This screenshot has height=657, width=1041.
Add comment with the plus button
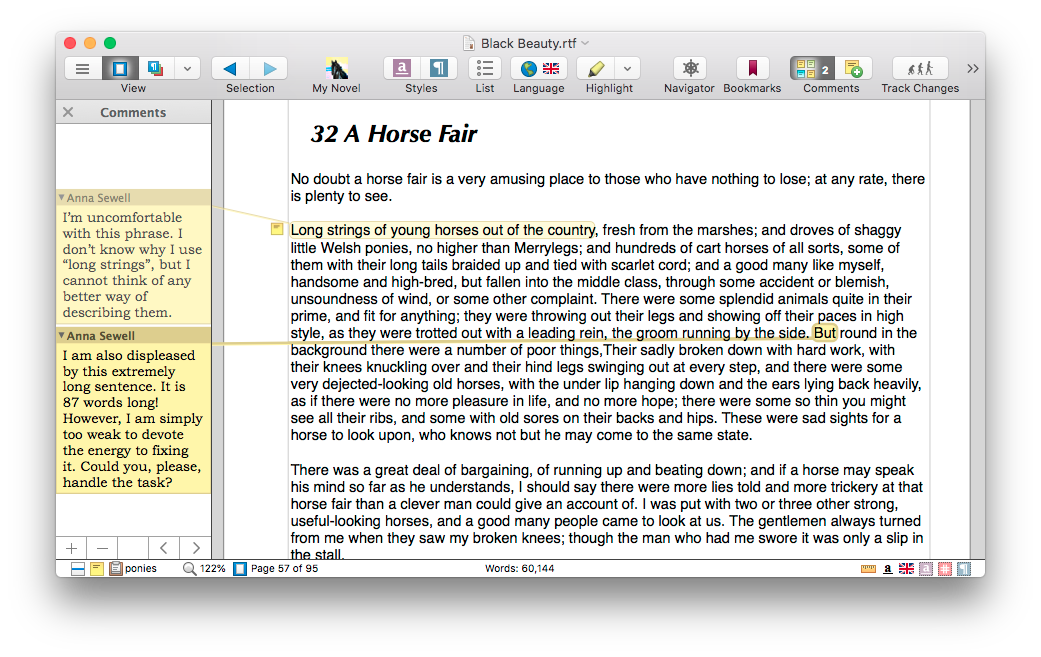point(72,548)
